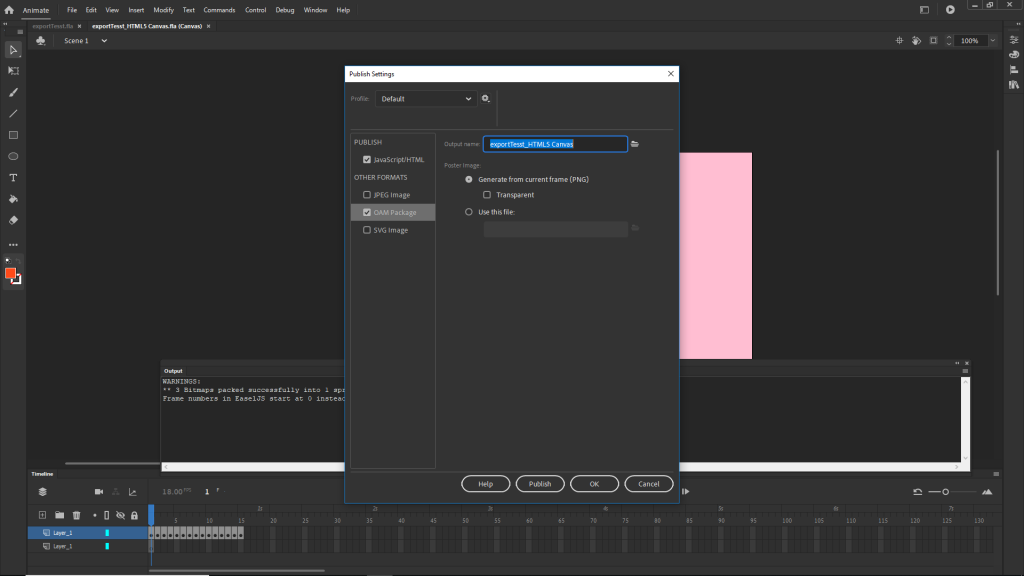Select the Brush tool in the toolbar
Image resolution: width=1024 pixels, height=576 pixels.
14,92
